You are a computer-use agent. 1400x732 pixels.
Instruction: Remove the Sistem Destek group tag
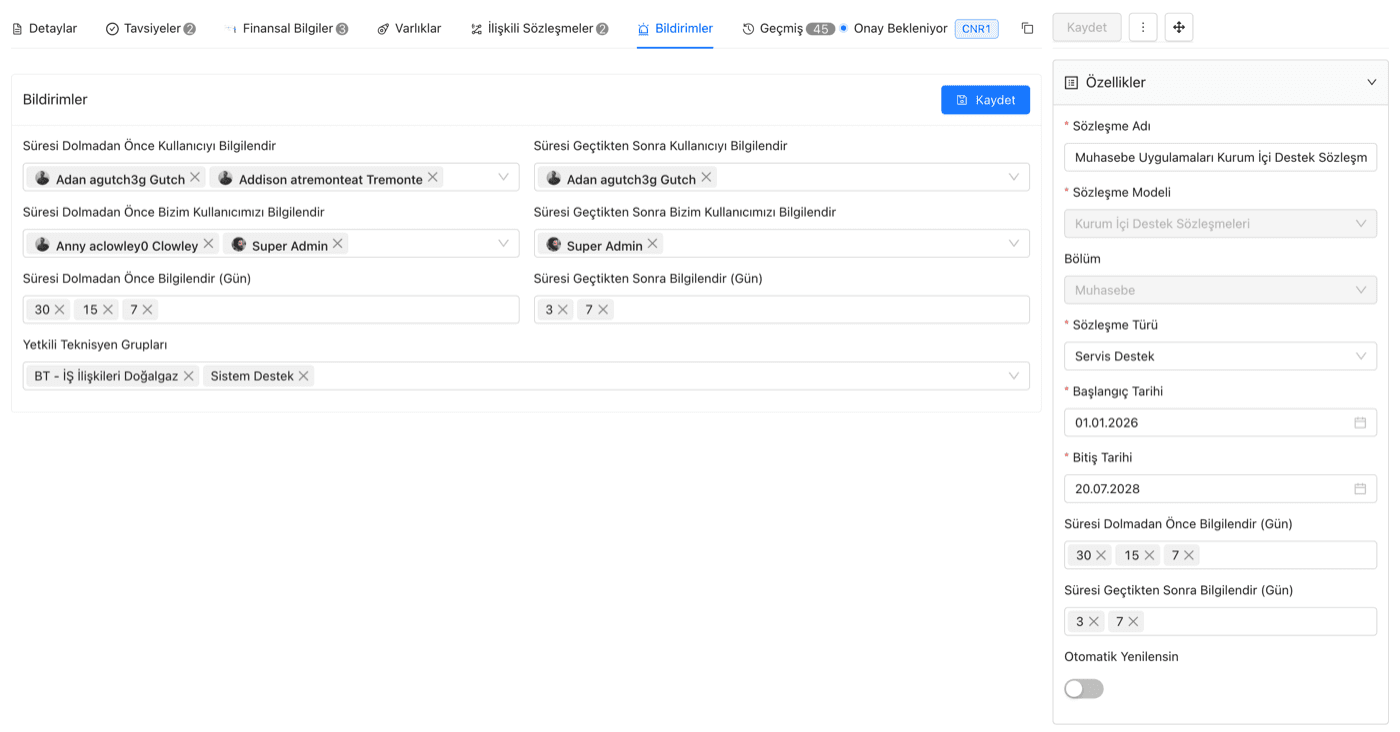point(304,376)
